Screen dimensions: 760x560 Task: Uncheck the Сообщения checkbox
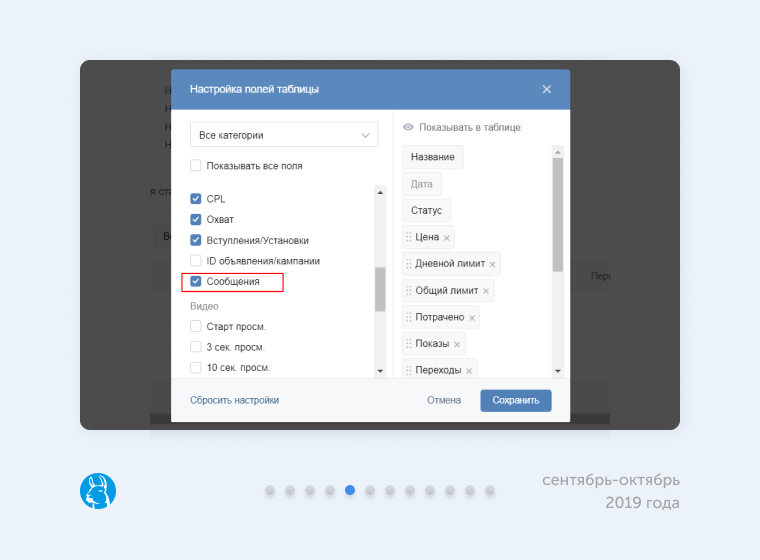(196, 282)
